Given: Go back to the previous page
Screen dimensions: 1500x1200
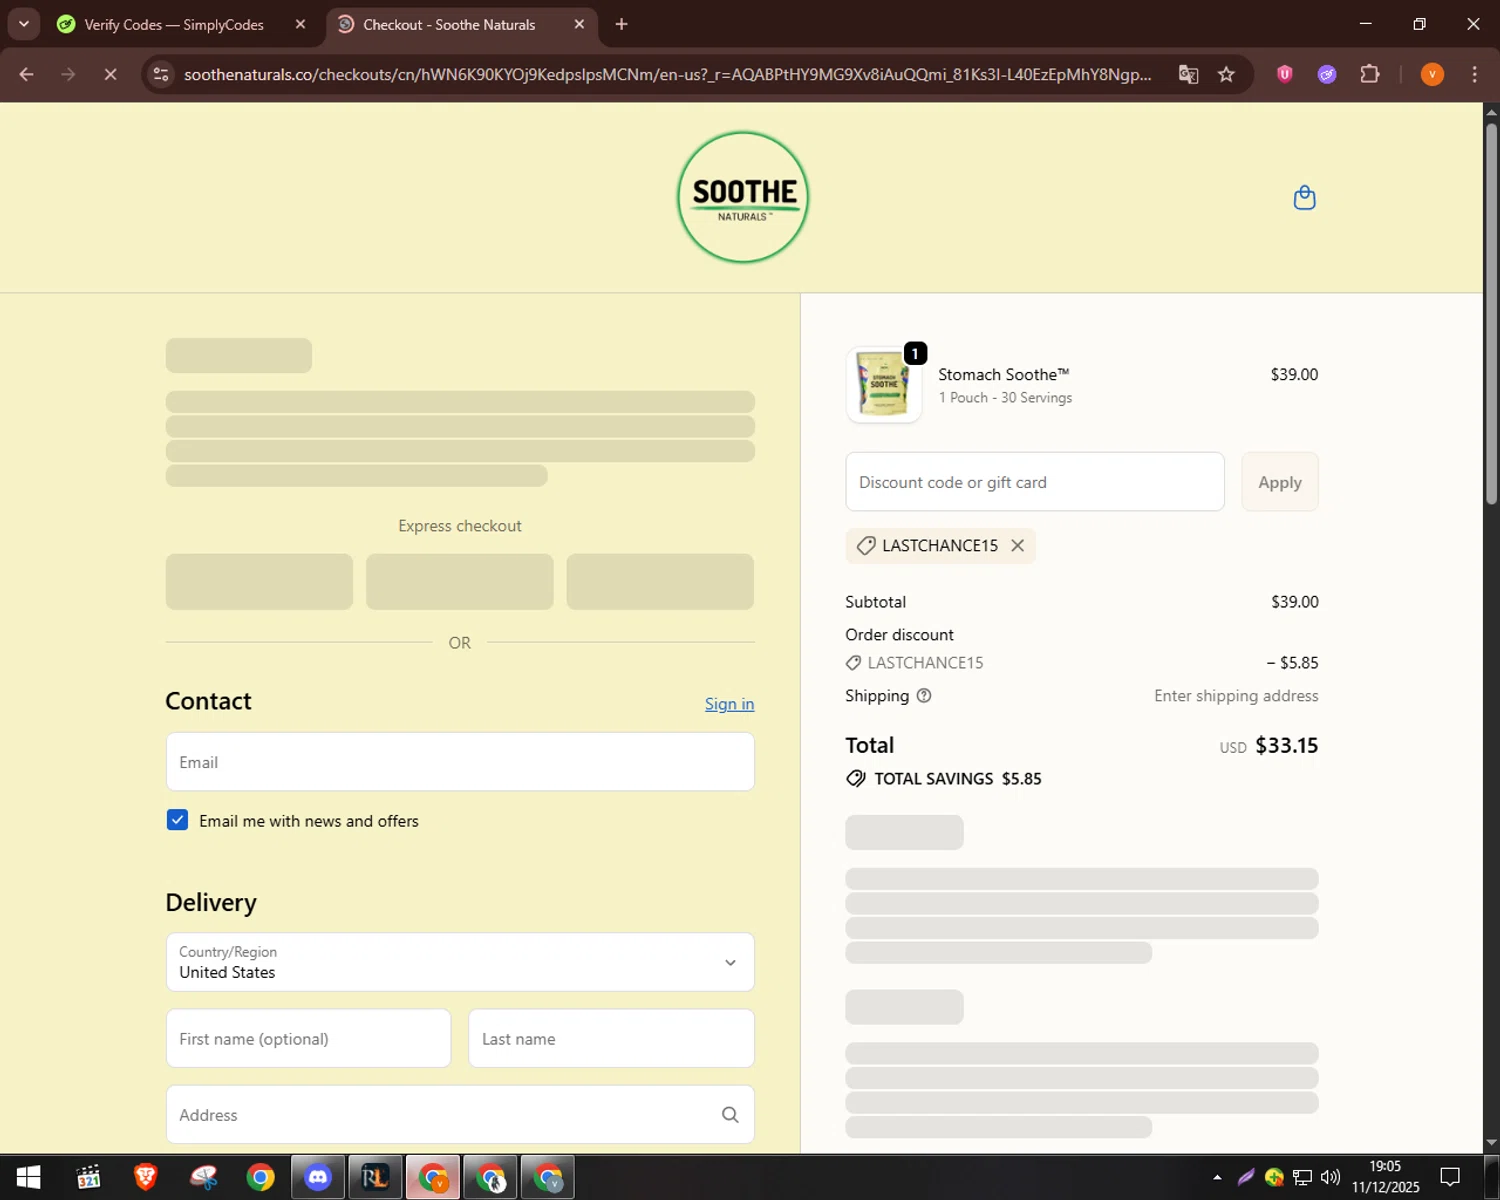Looking at the screenshot, I should (x=27, y=74).
